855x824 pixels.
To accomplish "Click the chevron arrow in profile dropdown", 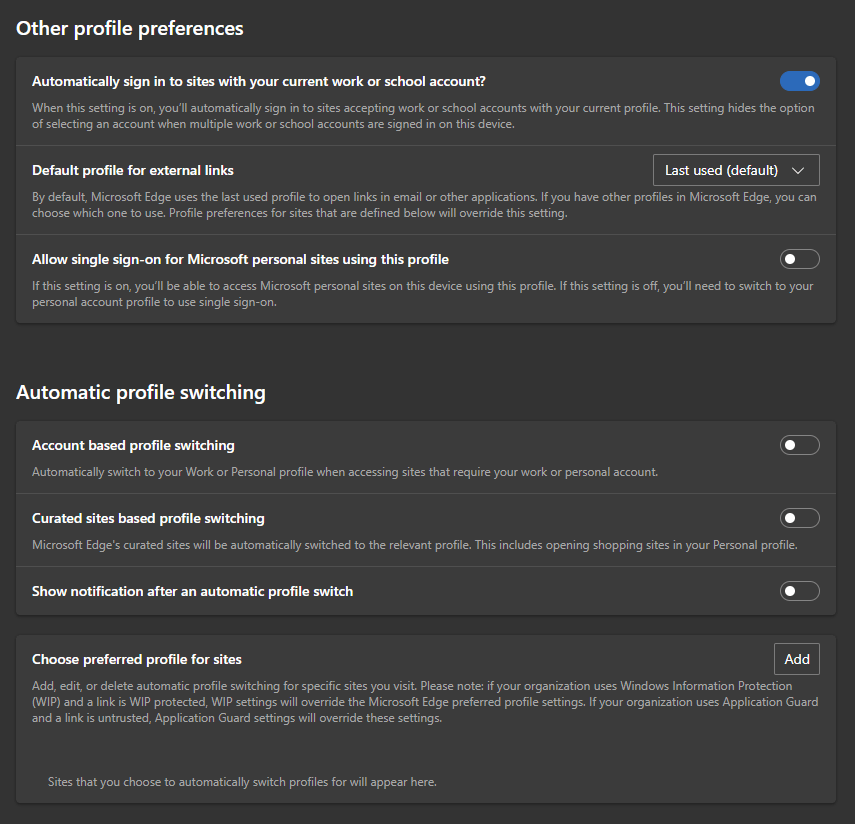I will pyautogui.click(x=798, y=170).
